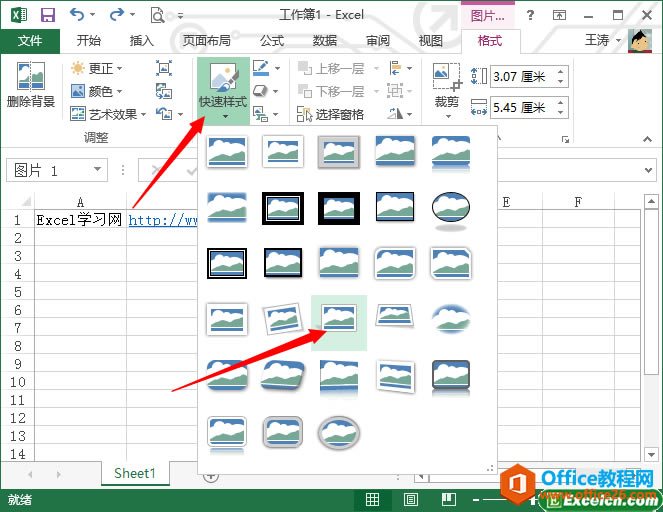663x512 pixels.
Task: Choose the metal oval picture style
Action: [x=339, y=433]
